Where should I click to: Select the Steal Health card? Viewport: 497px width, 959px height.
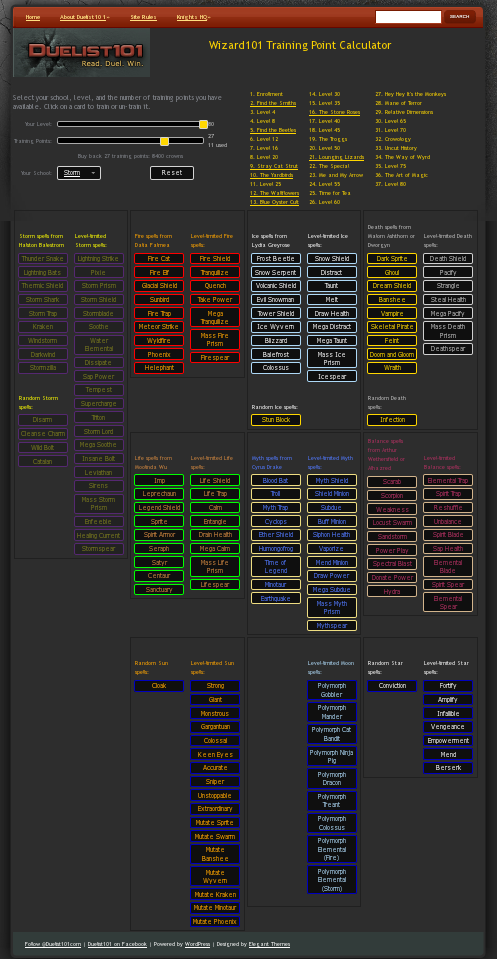tap(448, 300)
